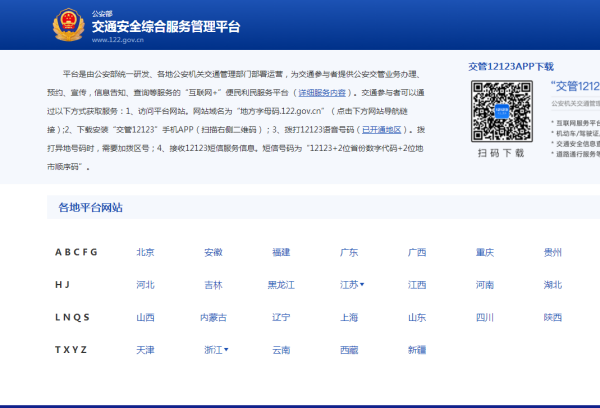600x408 pixels.
Task: Open the 广西 platform site
Action: [417, 252]
